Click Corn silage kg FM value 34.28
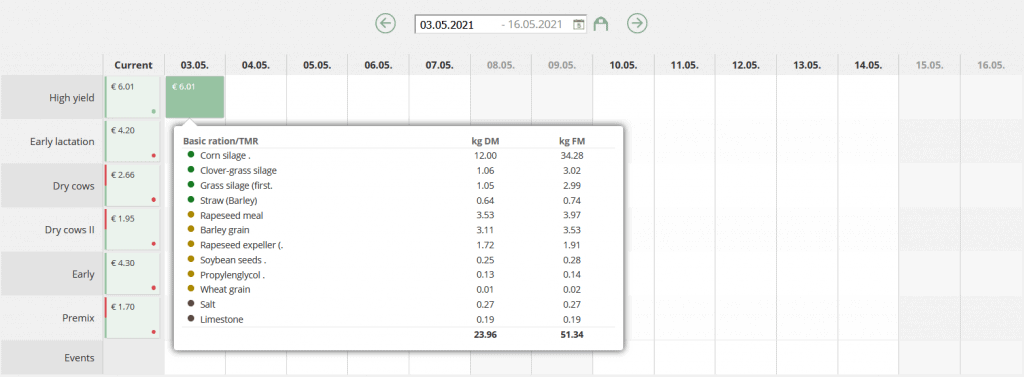This screenshot has height=377, width=1024. pos(573,156)
